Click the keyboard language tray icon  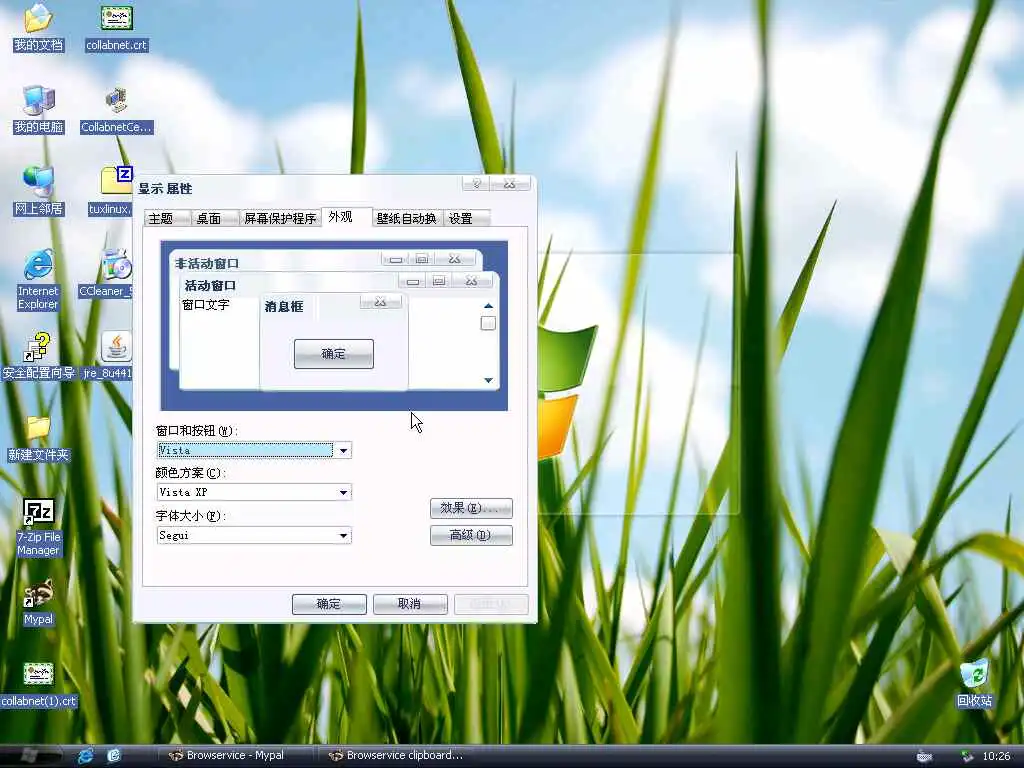[924, 756]
